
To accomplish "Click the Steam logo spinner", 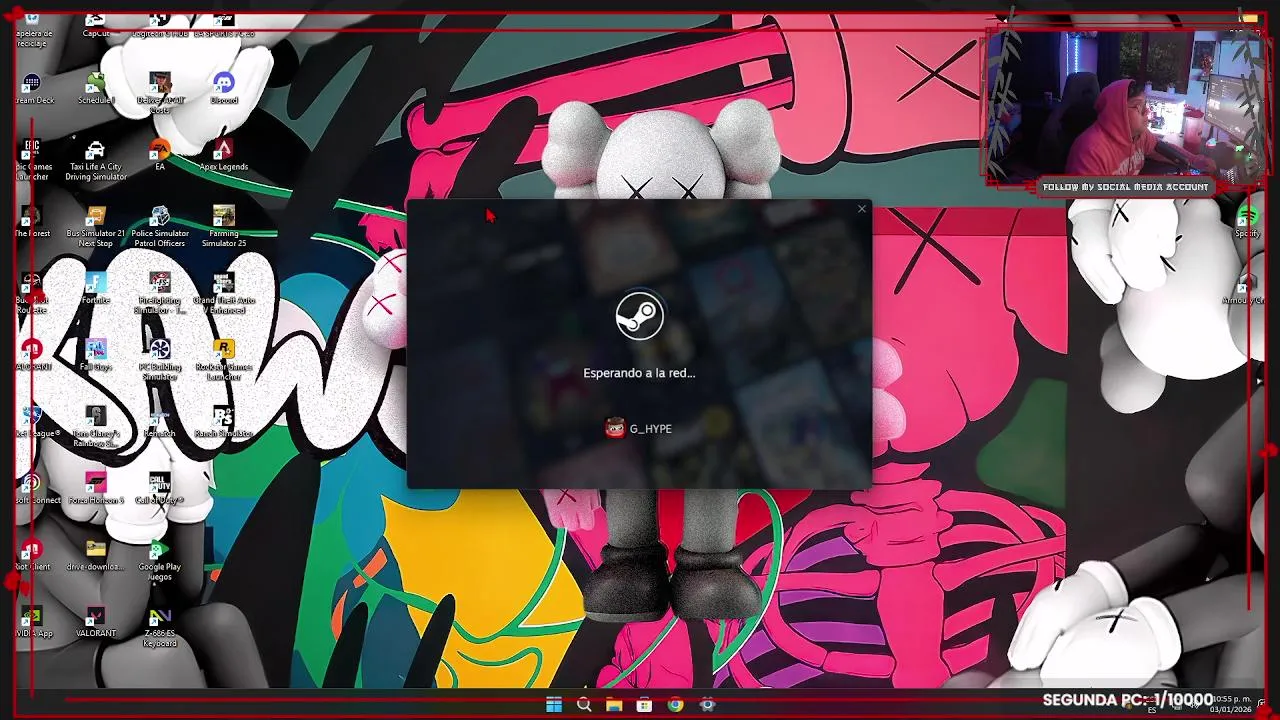I will 640,316.
